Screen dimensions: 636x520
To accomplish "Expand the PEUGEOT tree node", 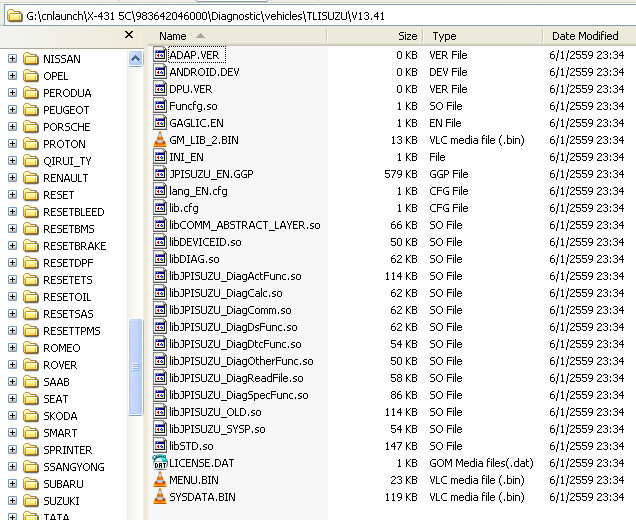I will pos(13,110).
